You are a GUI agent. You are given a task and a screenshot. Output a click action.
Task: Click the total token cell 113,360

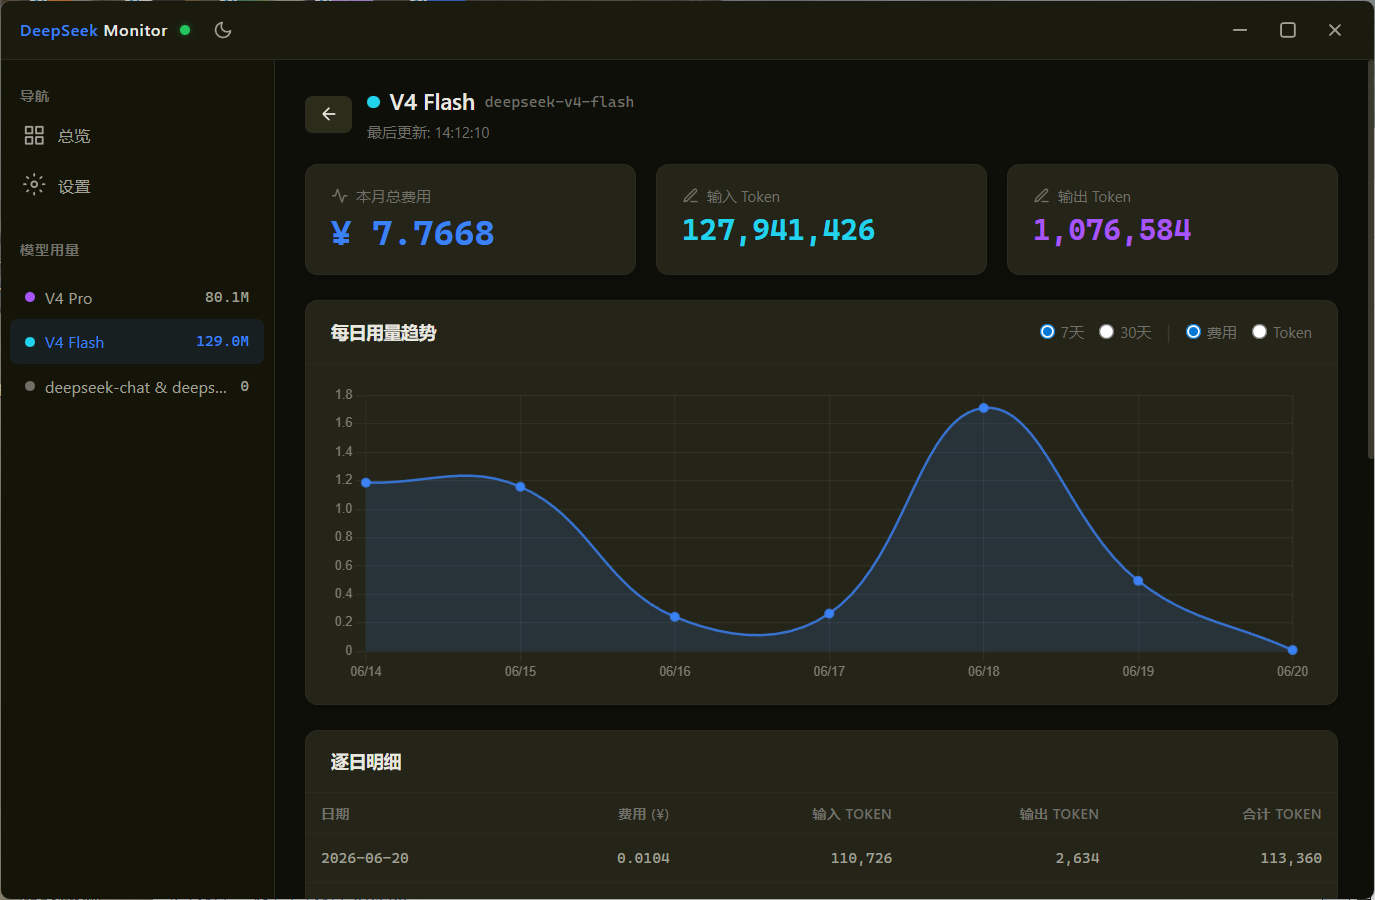1291,858
